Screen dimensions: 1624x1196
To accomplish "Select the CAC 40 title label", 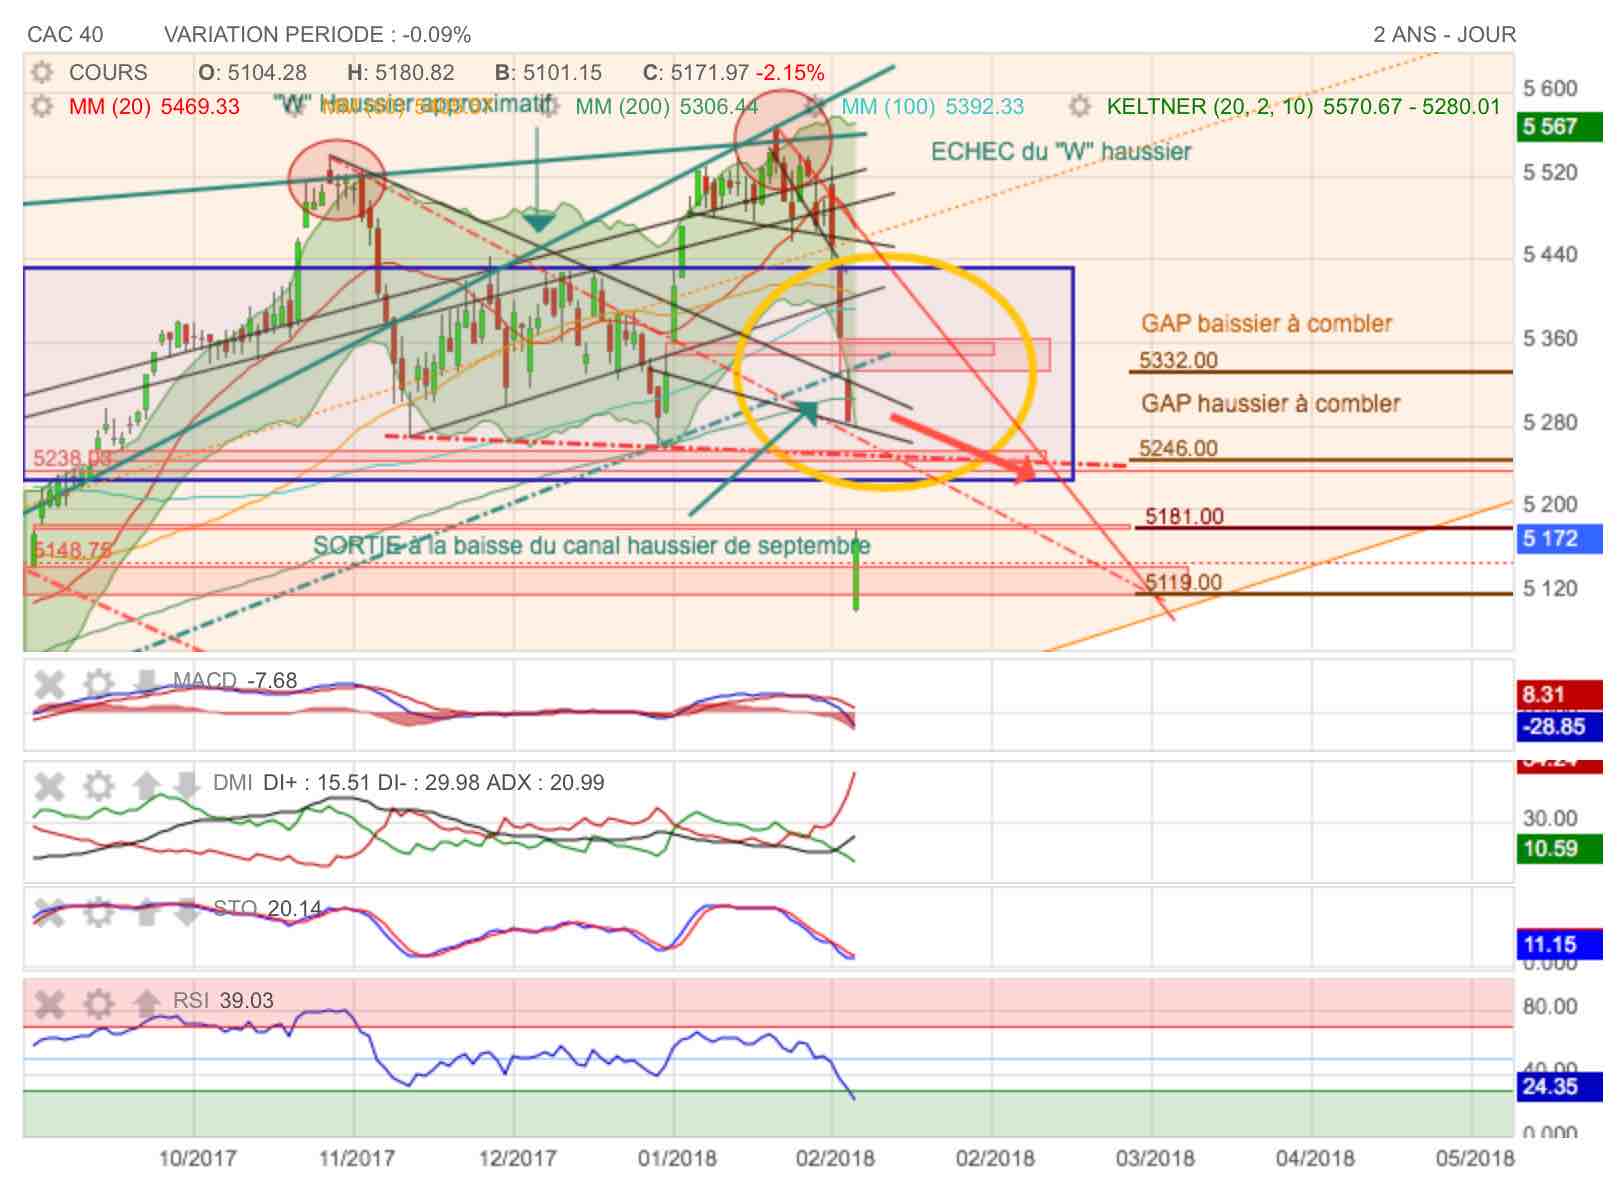I will click(x=65, y=35).
